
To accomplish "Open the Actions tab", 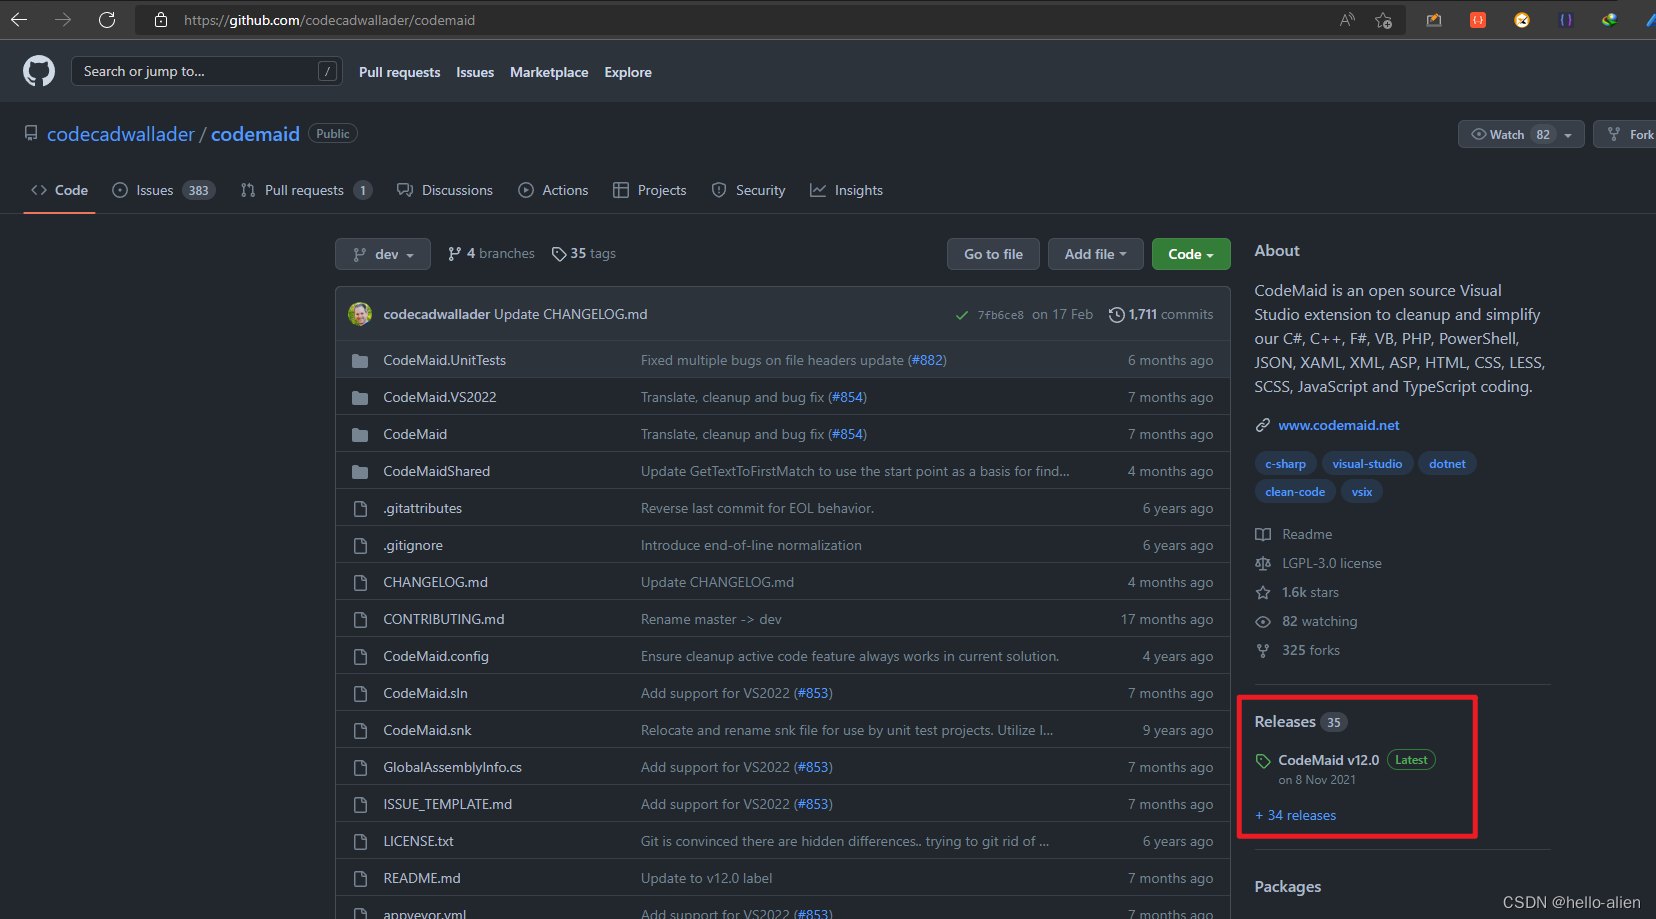I will click(x=553, y=190).
